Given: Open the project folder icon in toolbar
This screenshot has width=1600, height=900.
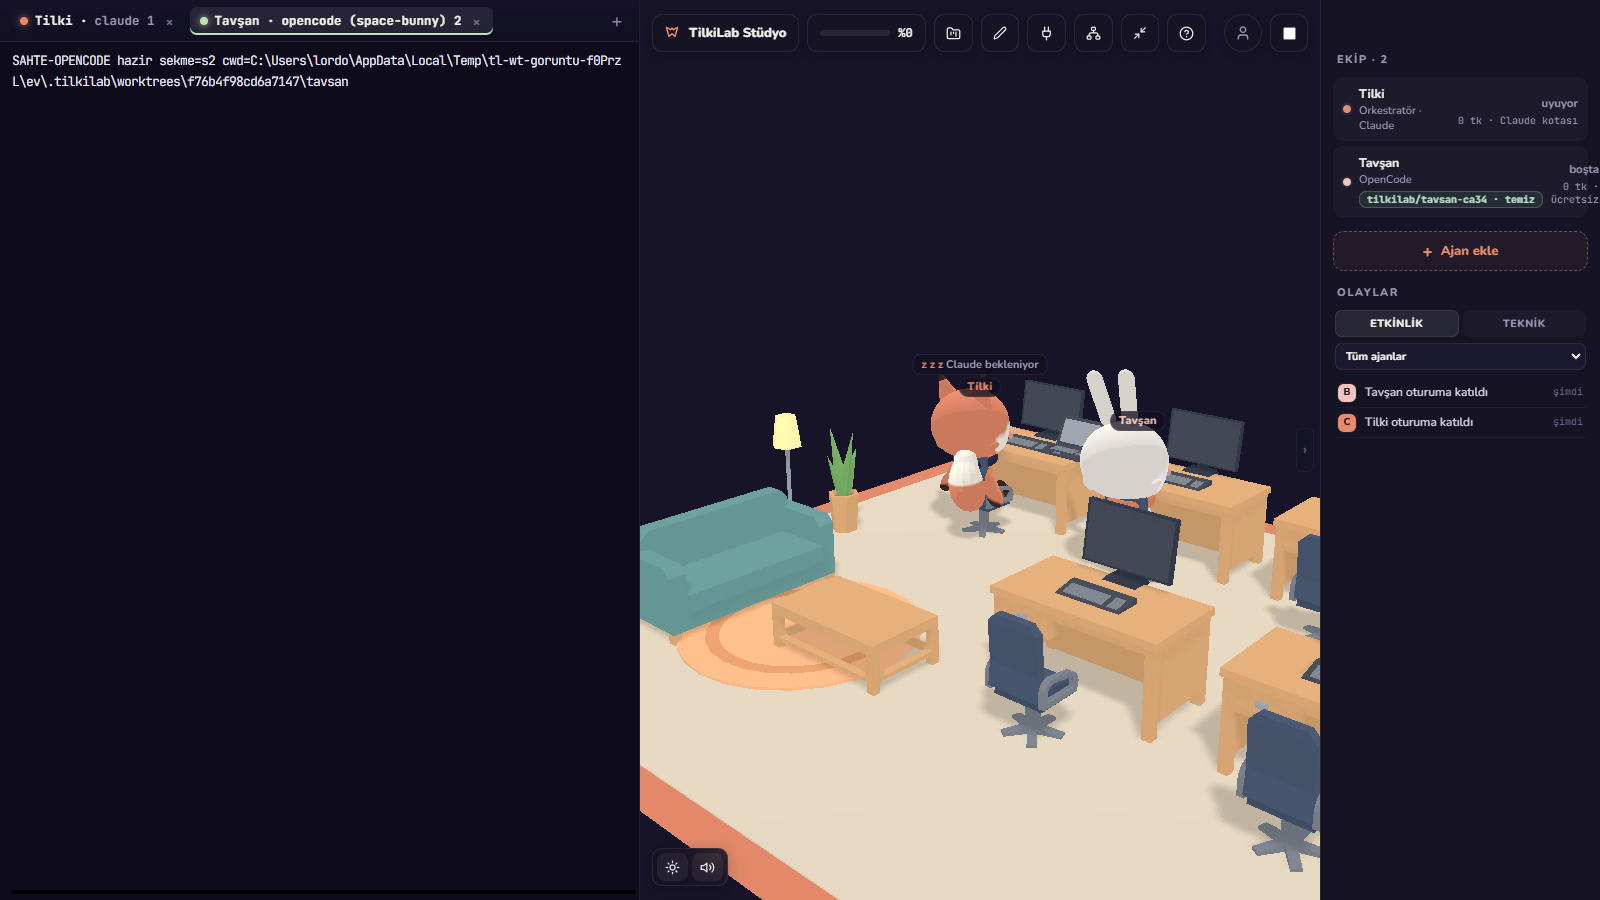Looking at the screenshot, I should [x=953, y=33].
